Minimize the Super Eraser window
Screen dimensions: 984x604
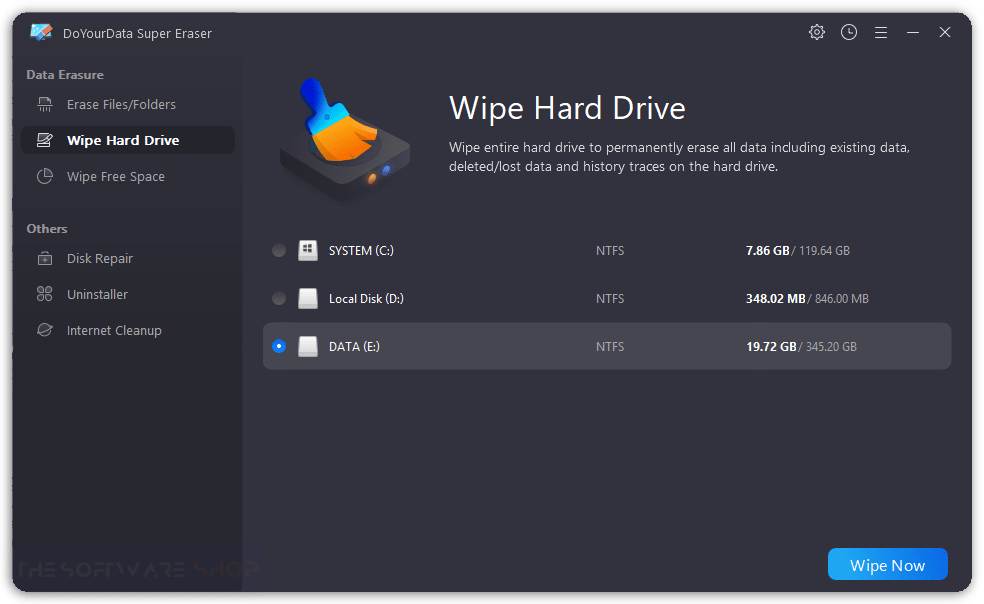pos(913,32)
